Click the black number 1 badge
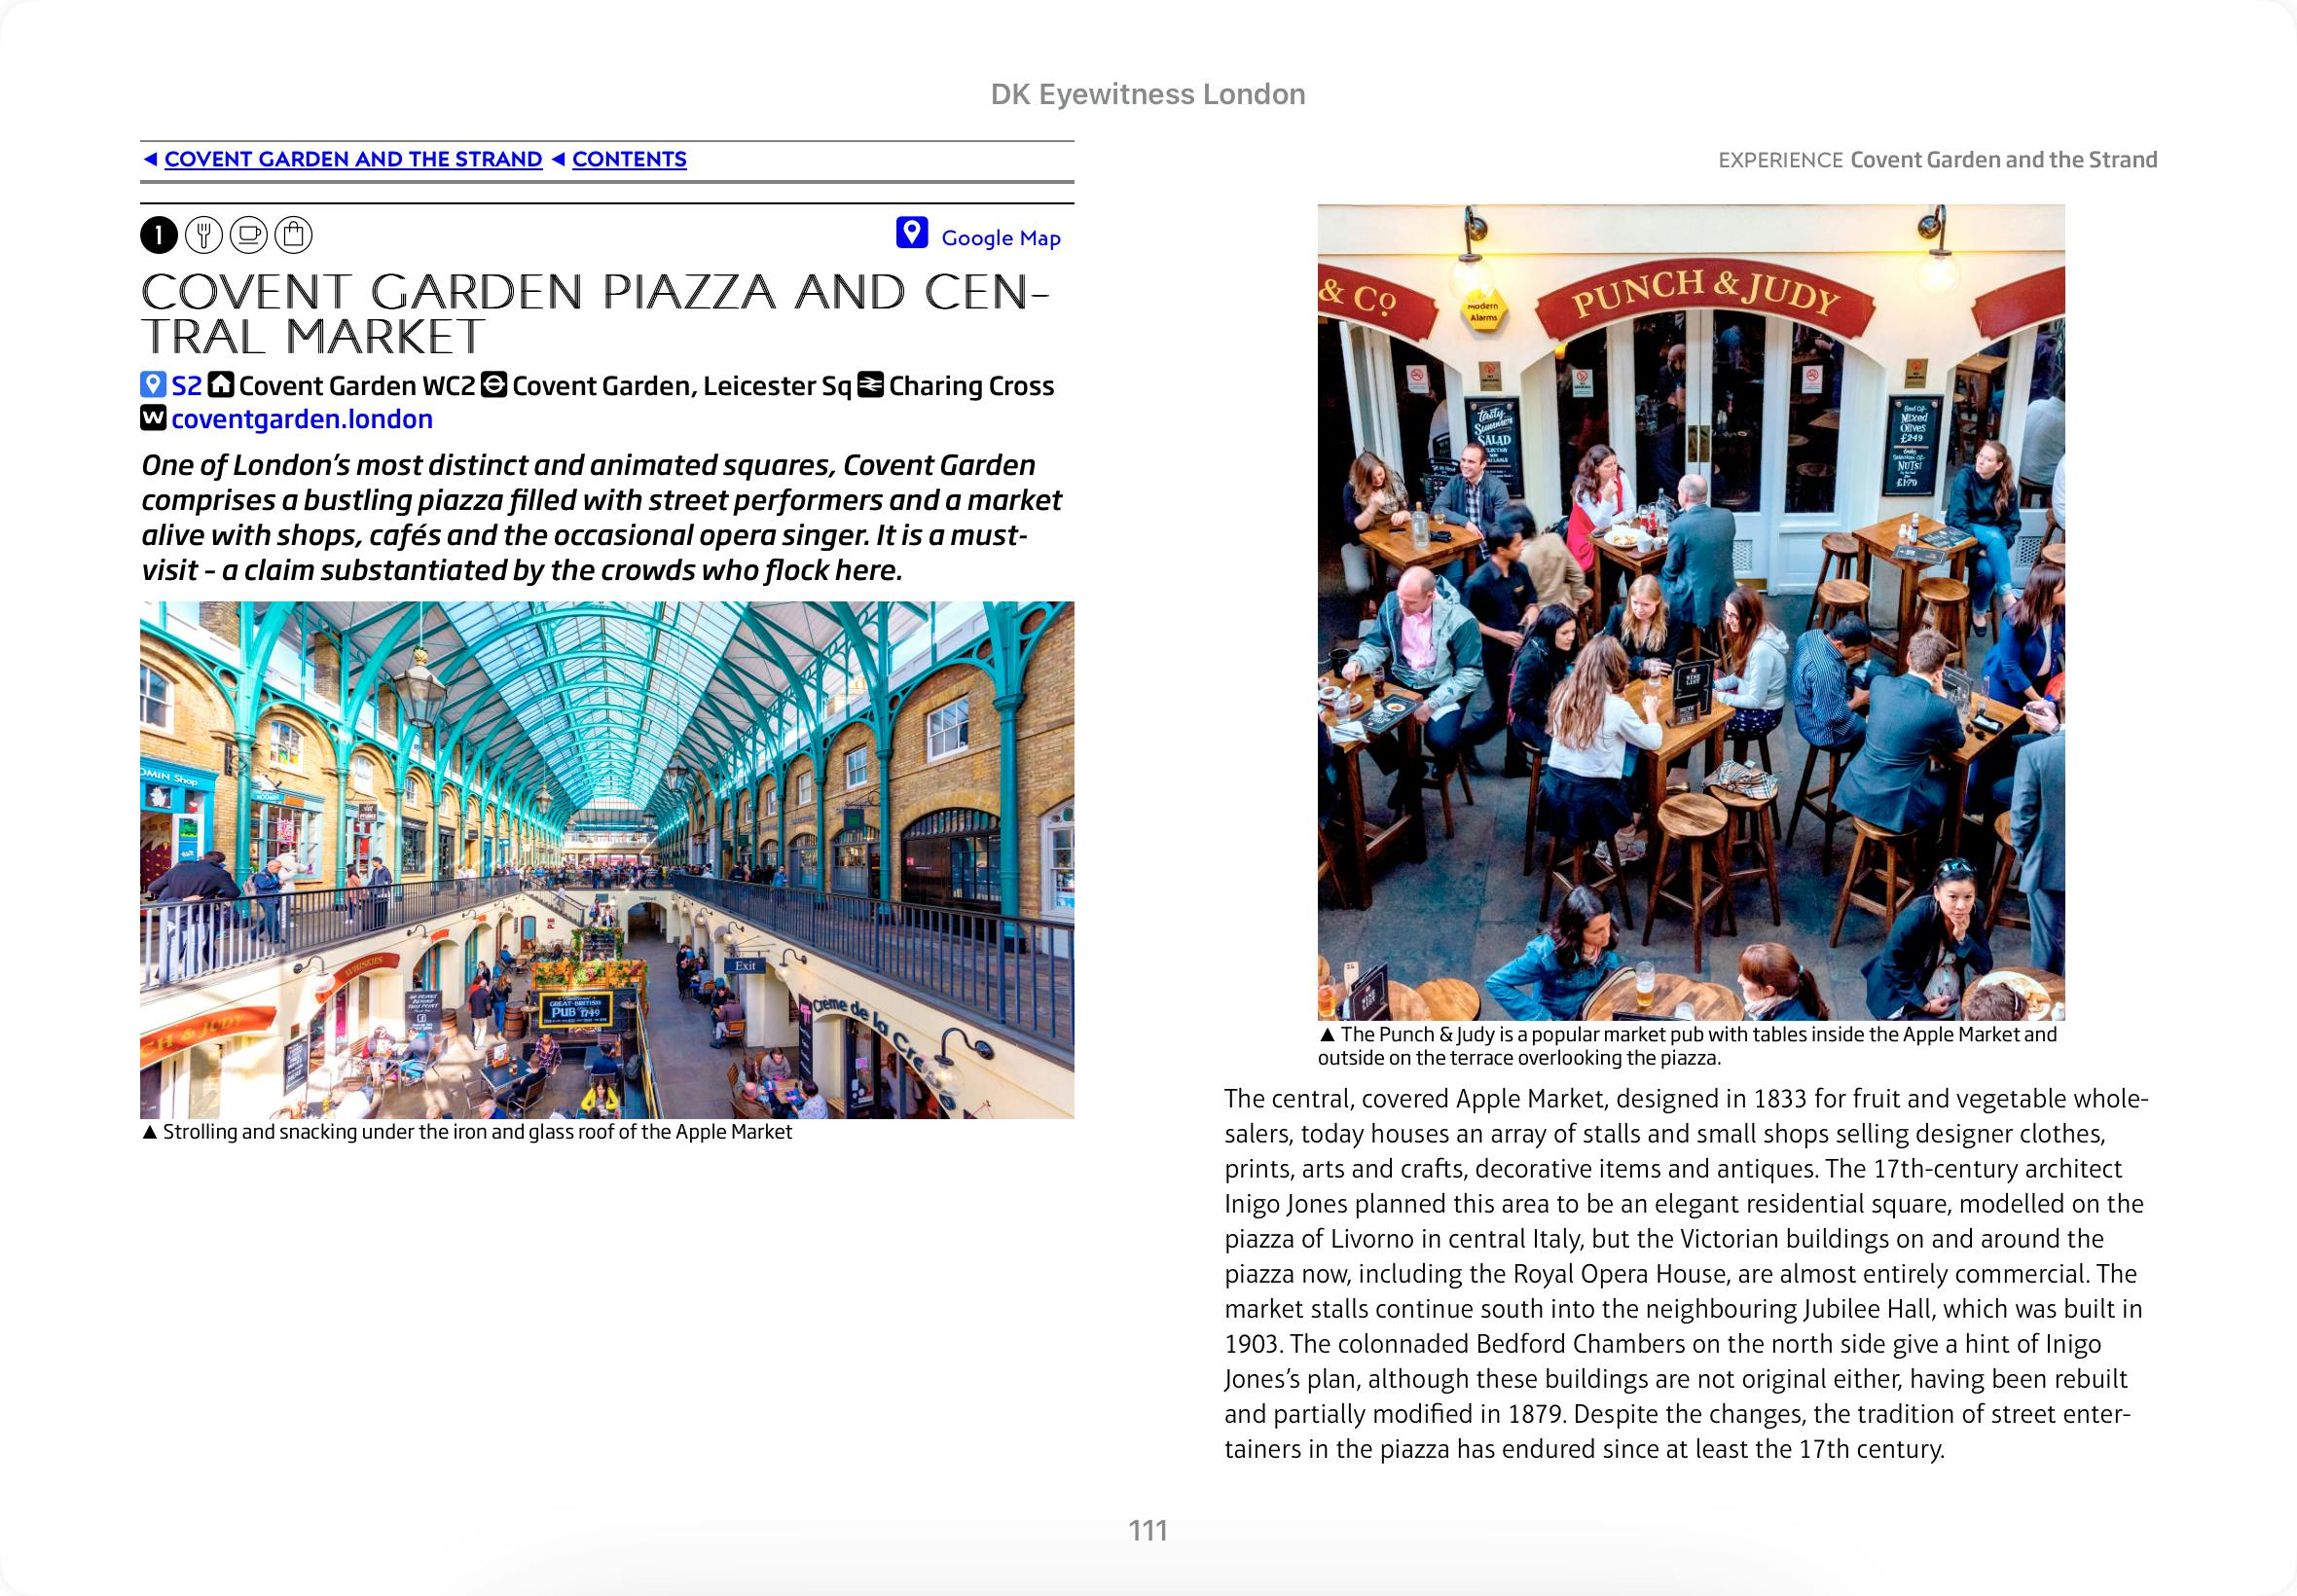 point(159,235)
